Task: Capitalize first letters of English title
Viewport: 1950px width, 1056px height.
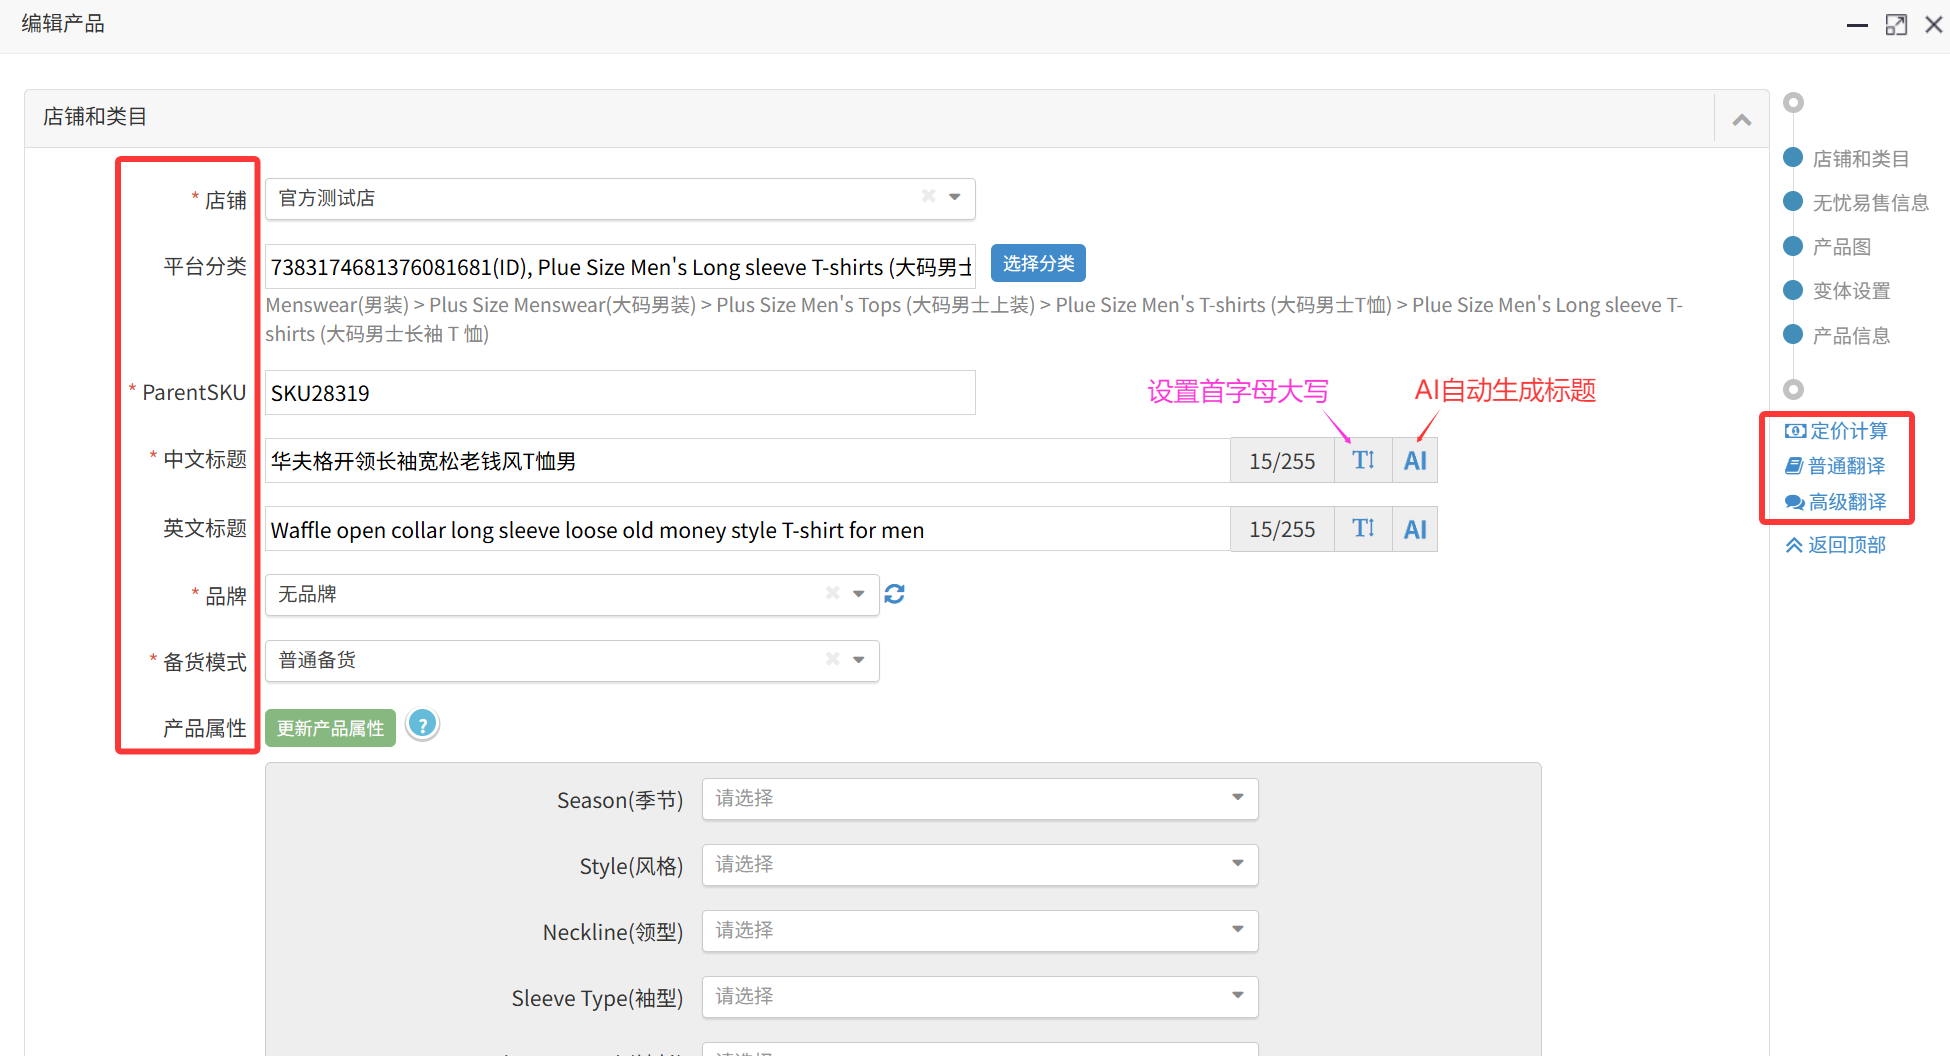Action: [1363, 529]
